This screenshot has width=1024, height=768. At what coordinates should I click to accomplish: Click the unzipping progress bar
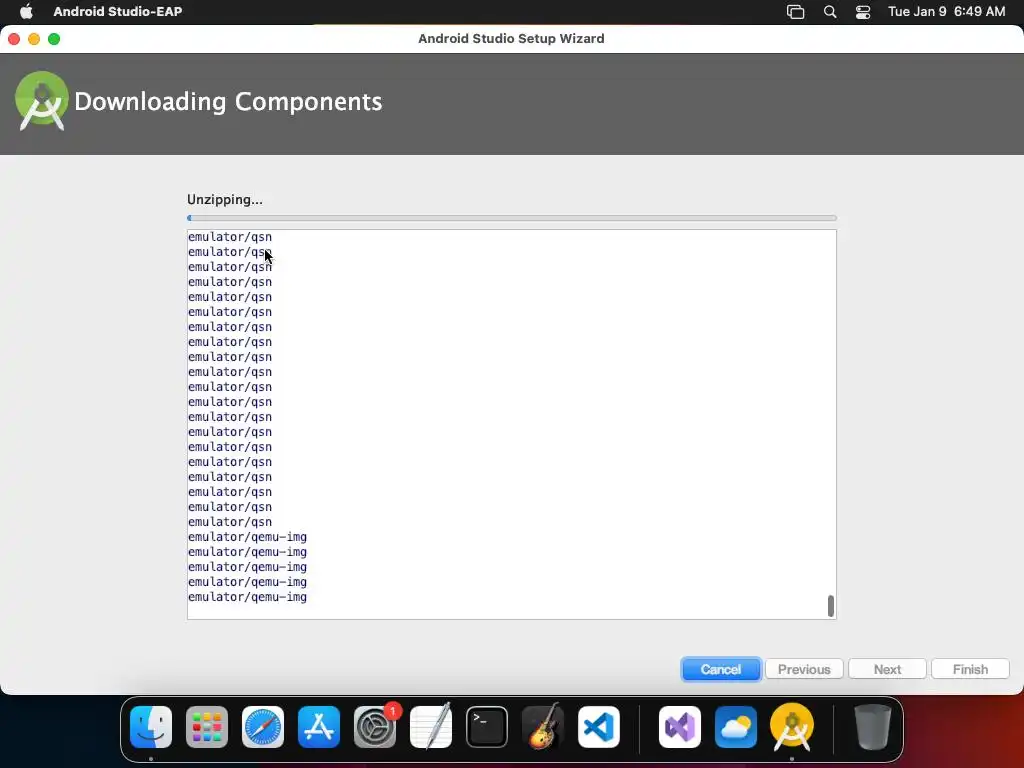pyautogui.click(x=511, y=218)
